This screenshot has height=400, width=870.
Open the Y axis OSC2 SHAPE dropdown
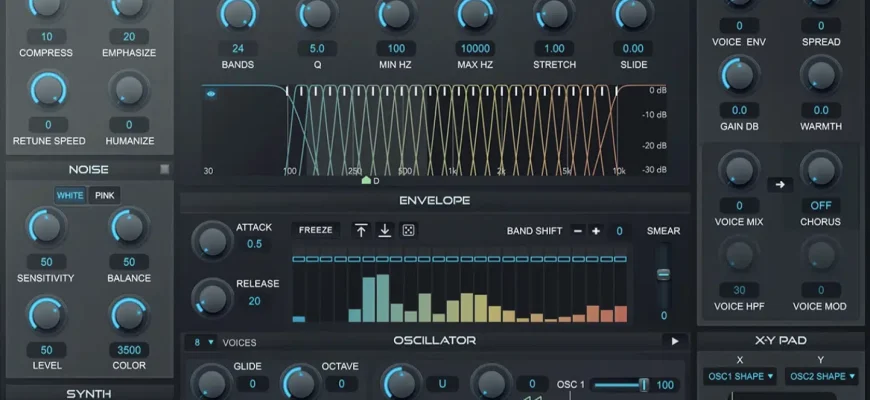click(823, 377)
